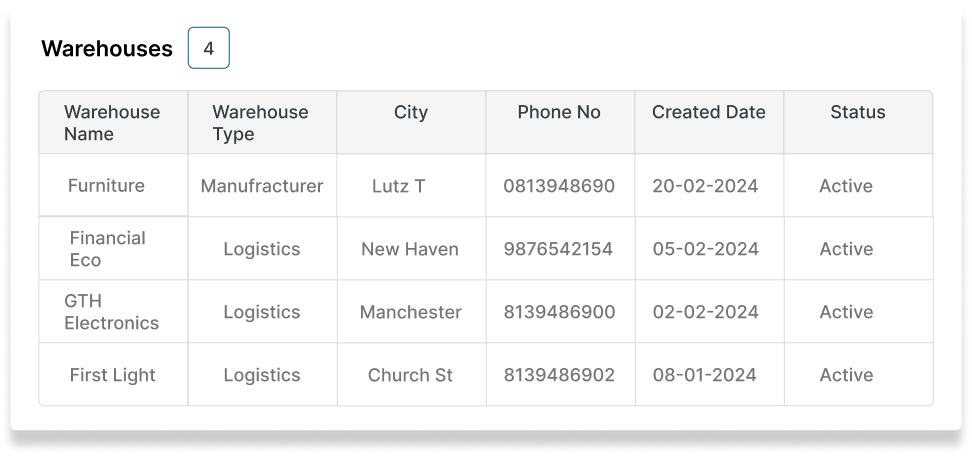Click the Lutz T city cell

coord(398,186)
